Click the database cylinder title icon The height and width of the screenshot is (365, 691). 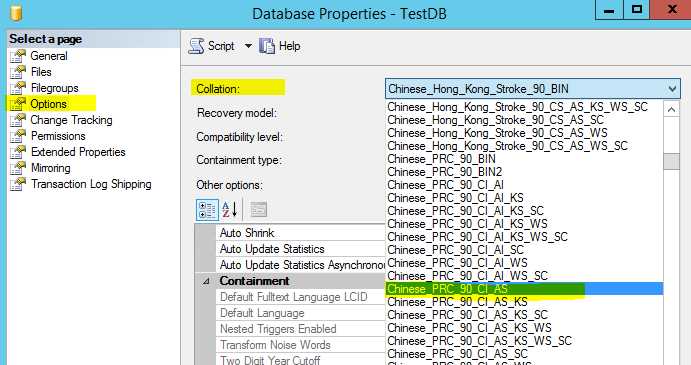16,12
